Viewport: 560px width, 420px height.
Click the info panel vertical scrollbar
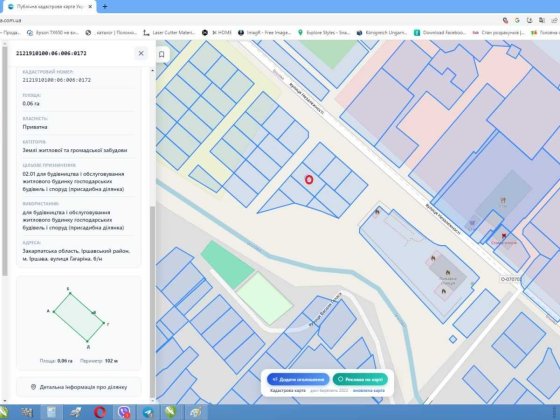pyautogui.click(x=152, y=302)
